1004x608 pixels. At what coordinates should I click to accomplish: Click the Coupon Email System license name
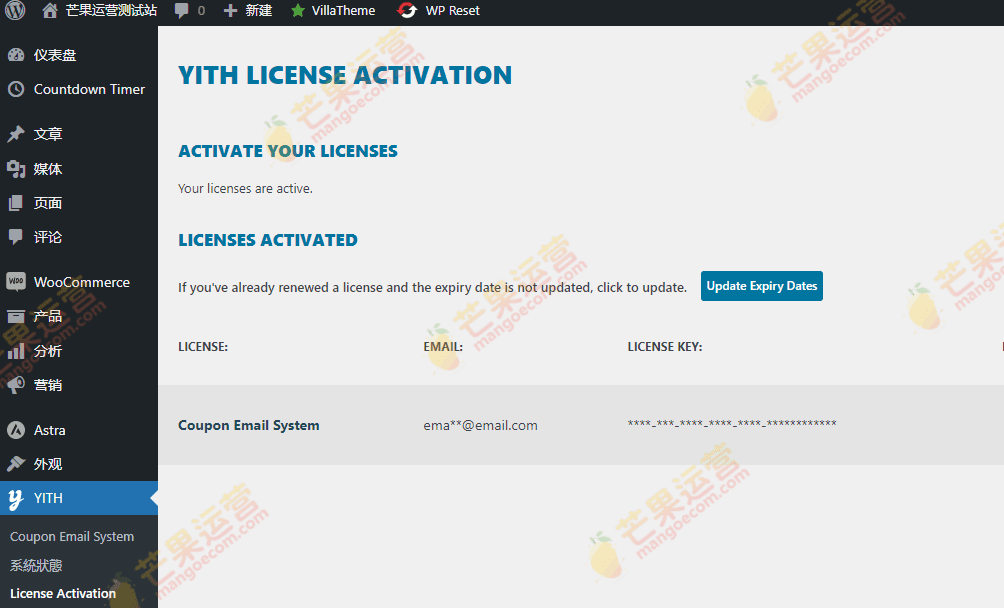[248, 425]
